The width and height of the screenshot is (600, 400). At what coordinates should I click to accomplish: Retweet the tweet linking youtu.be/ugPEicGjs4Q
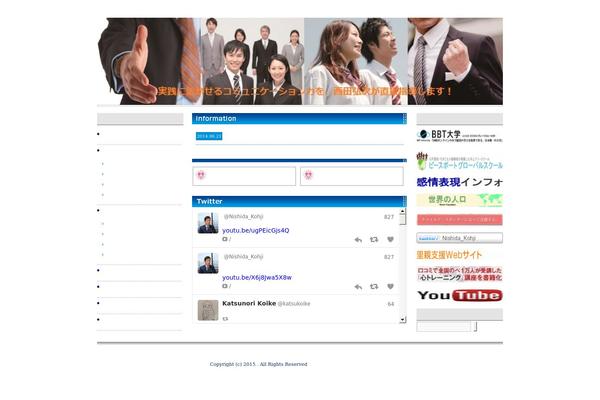pos(374,240)
